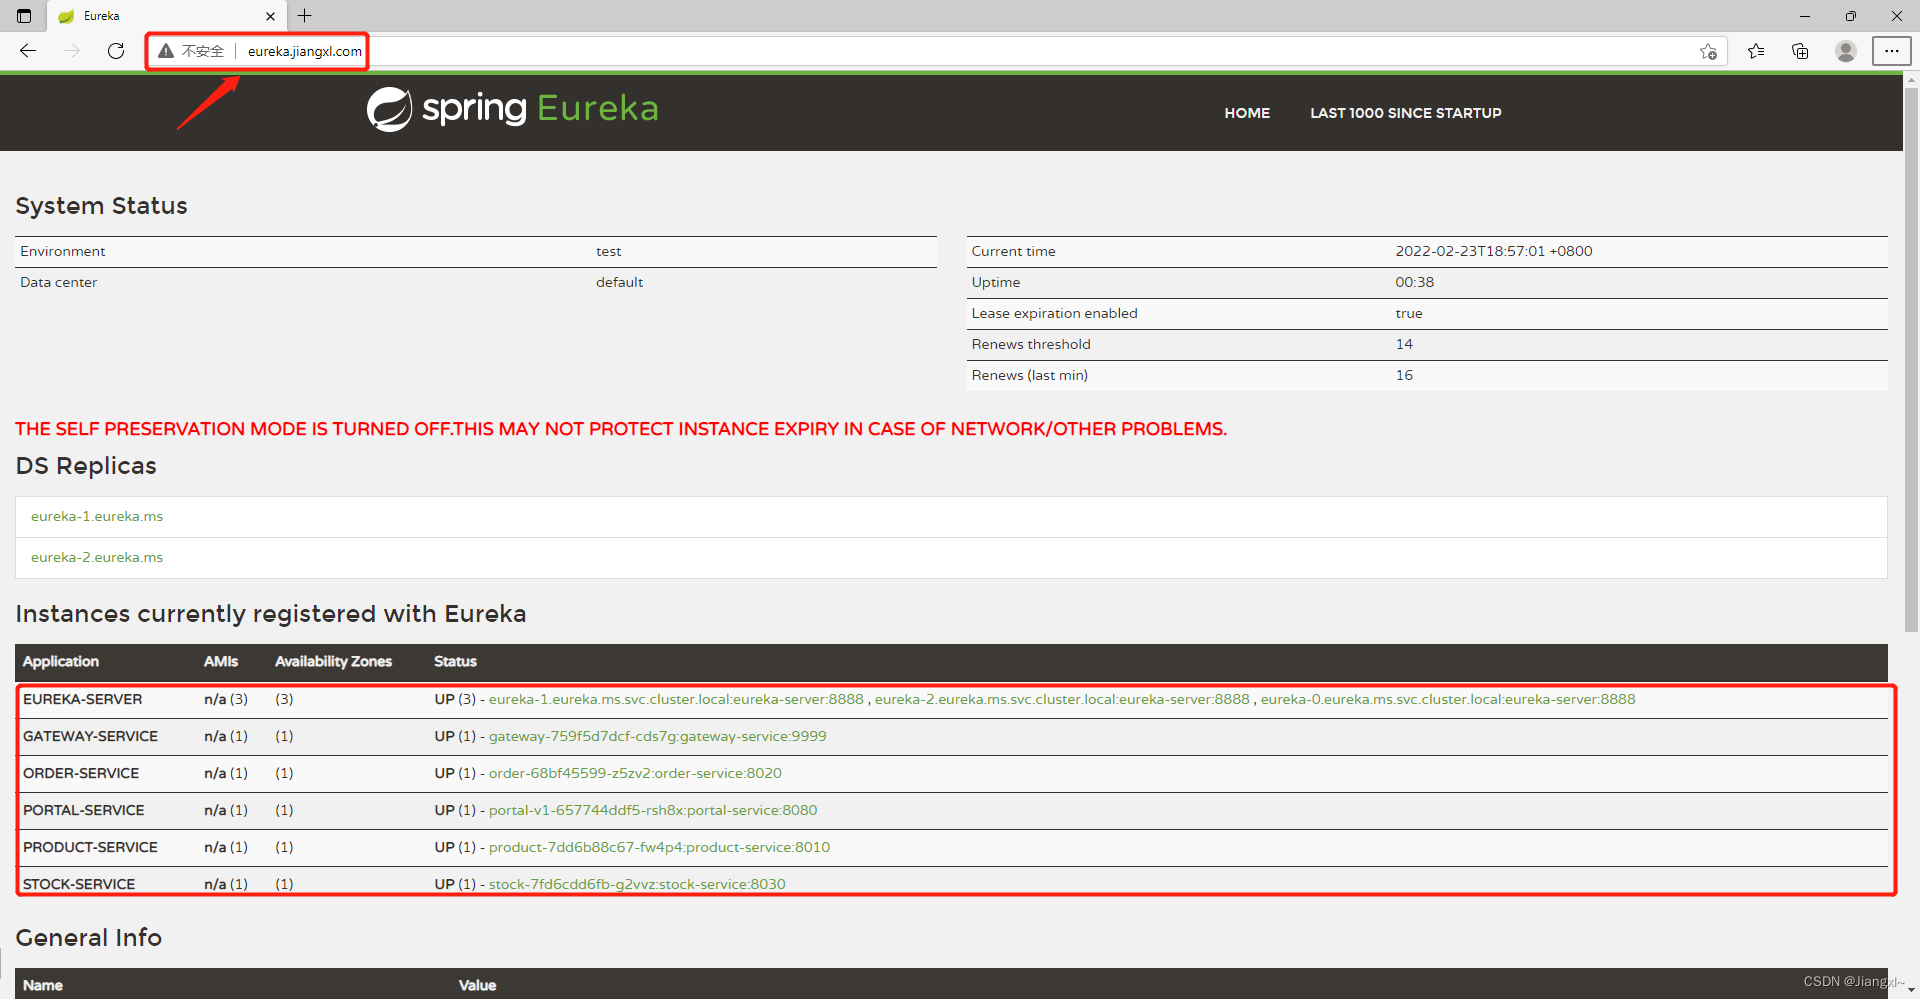Click the General Info heading
1920x999 pixels.
coord(88,938)
